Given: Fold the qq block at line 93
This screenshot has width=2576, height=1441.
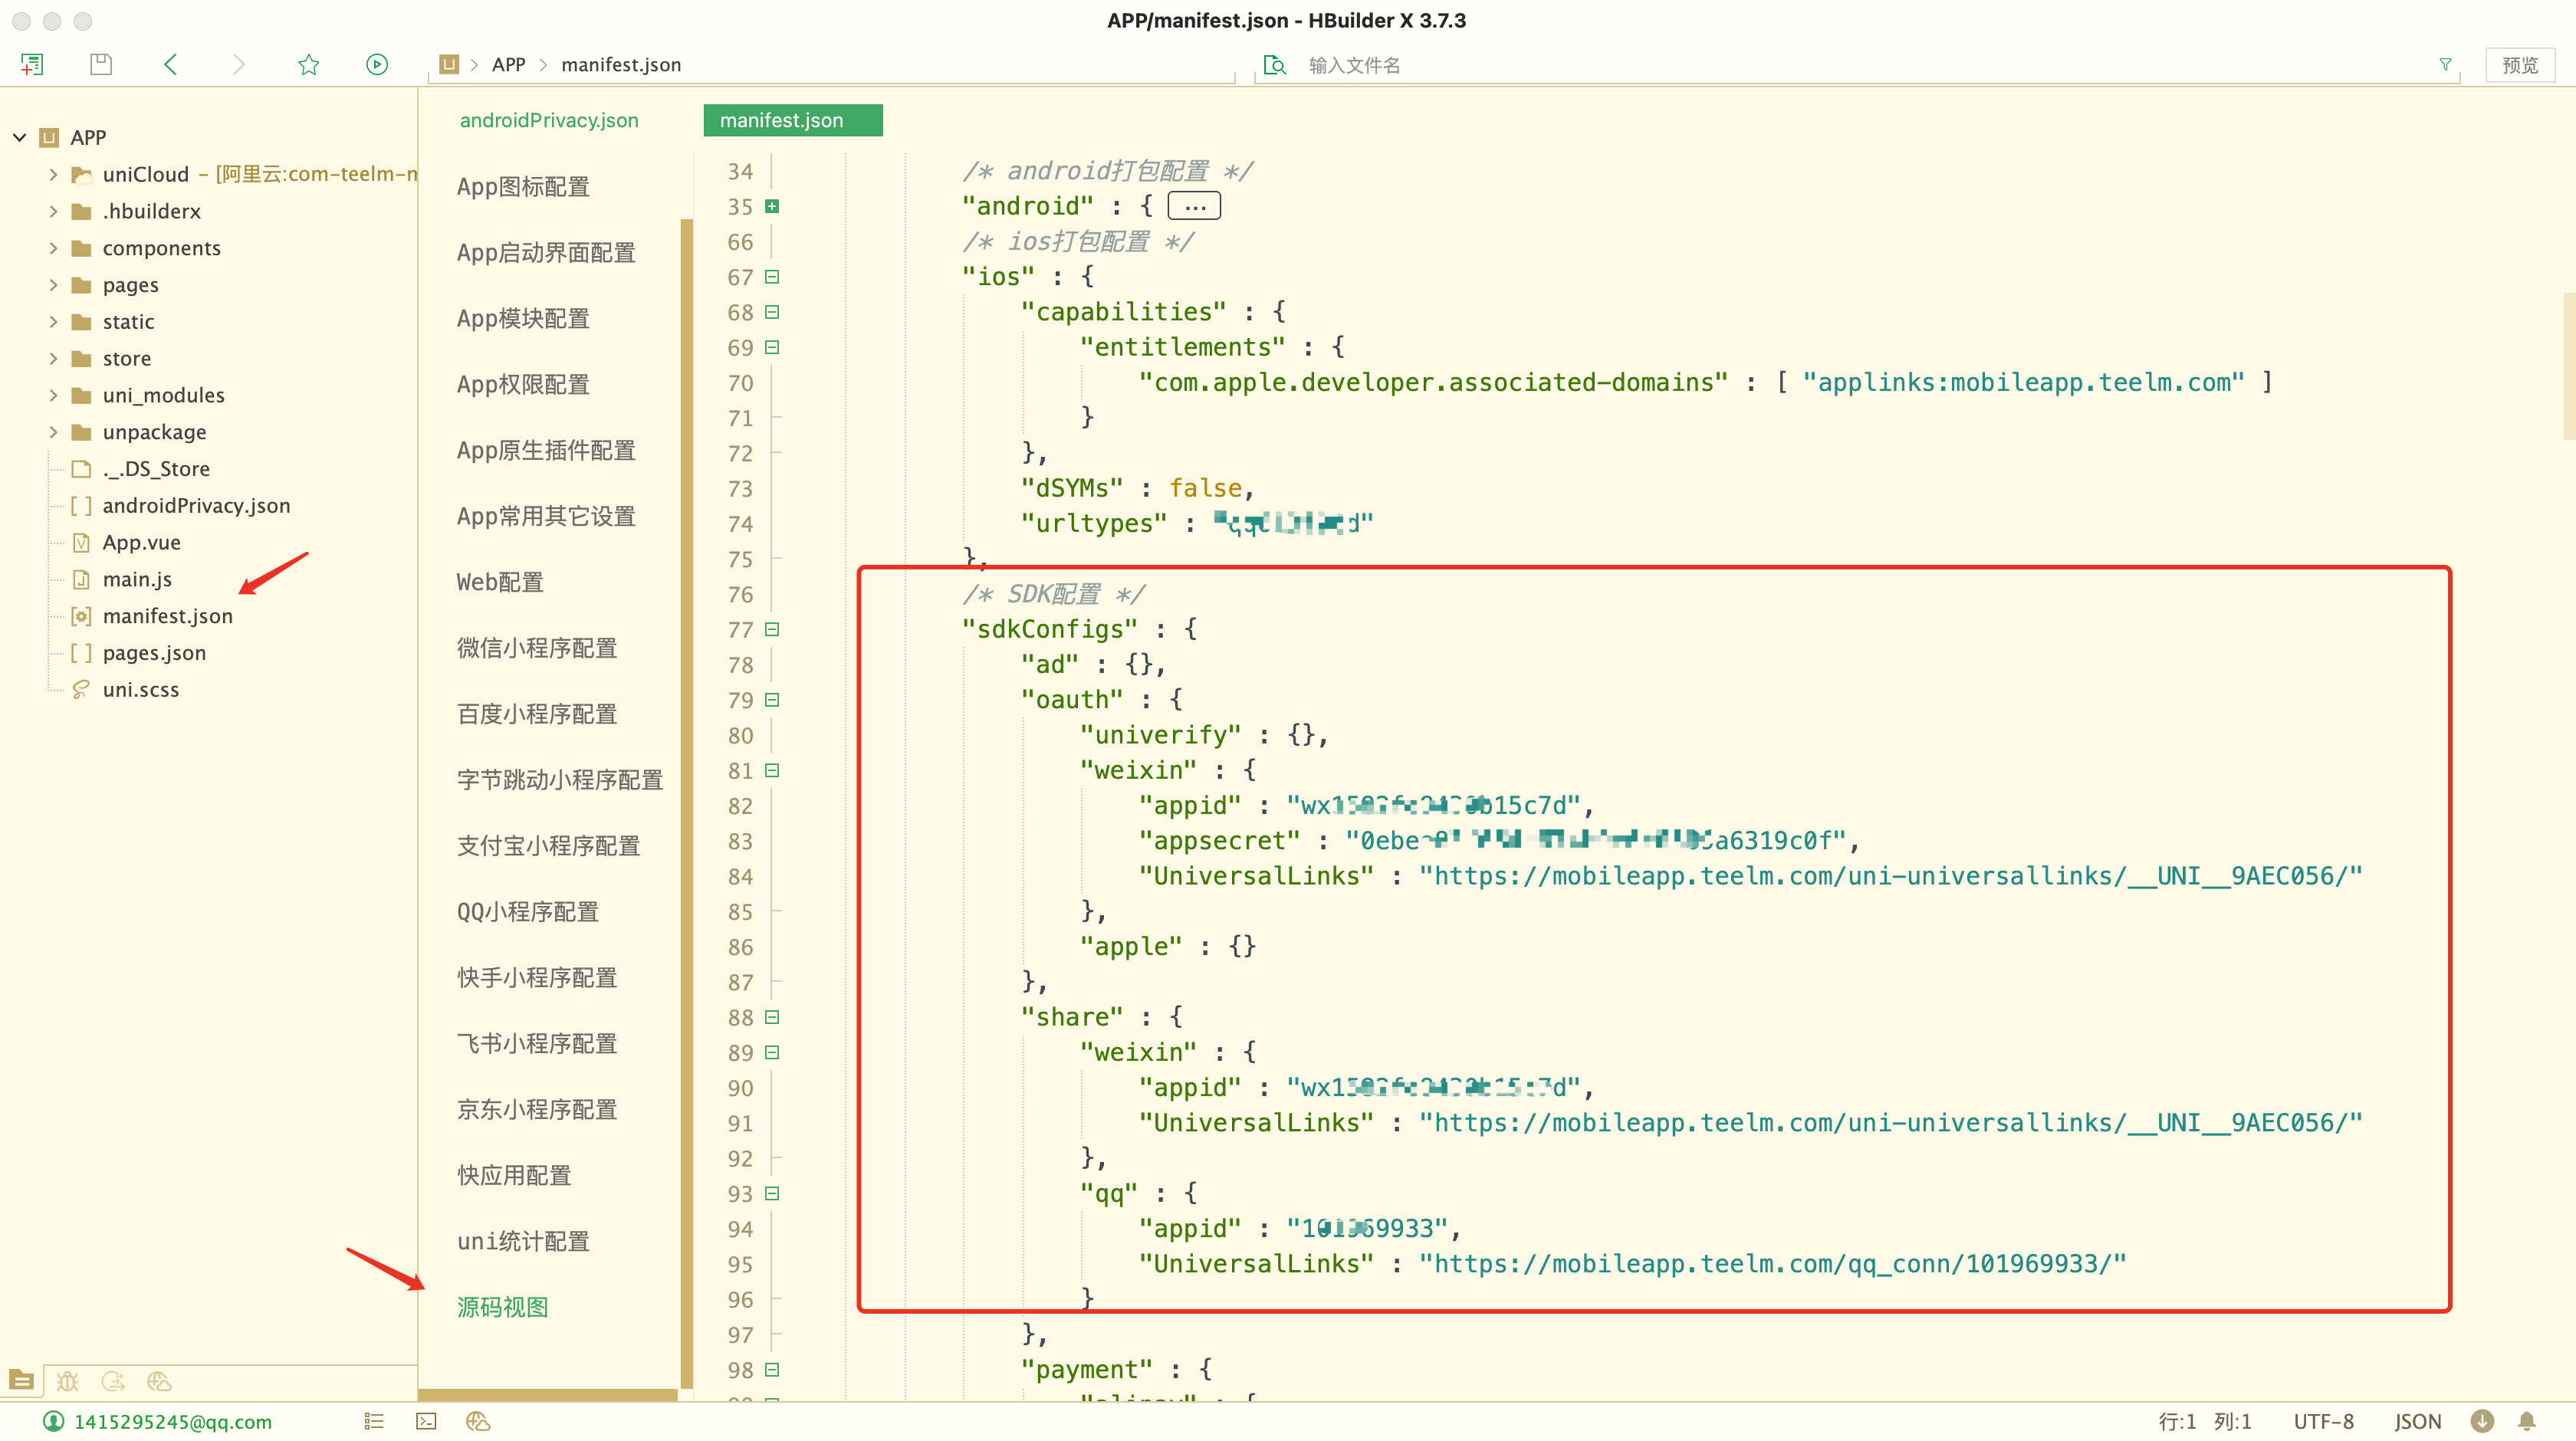Looking at the screenshot, I should tap(772, 1193).
